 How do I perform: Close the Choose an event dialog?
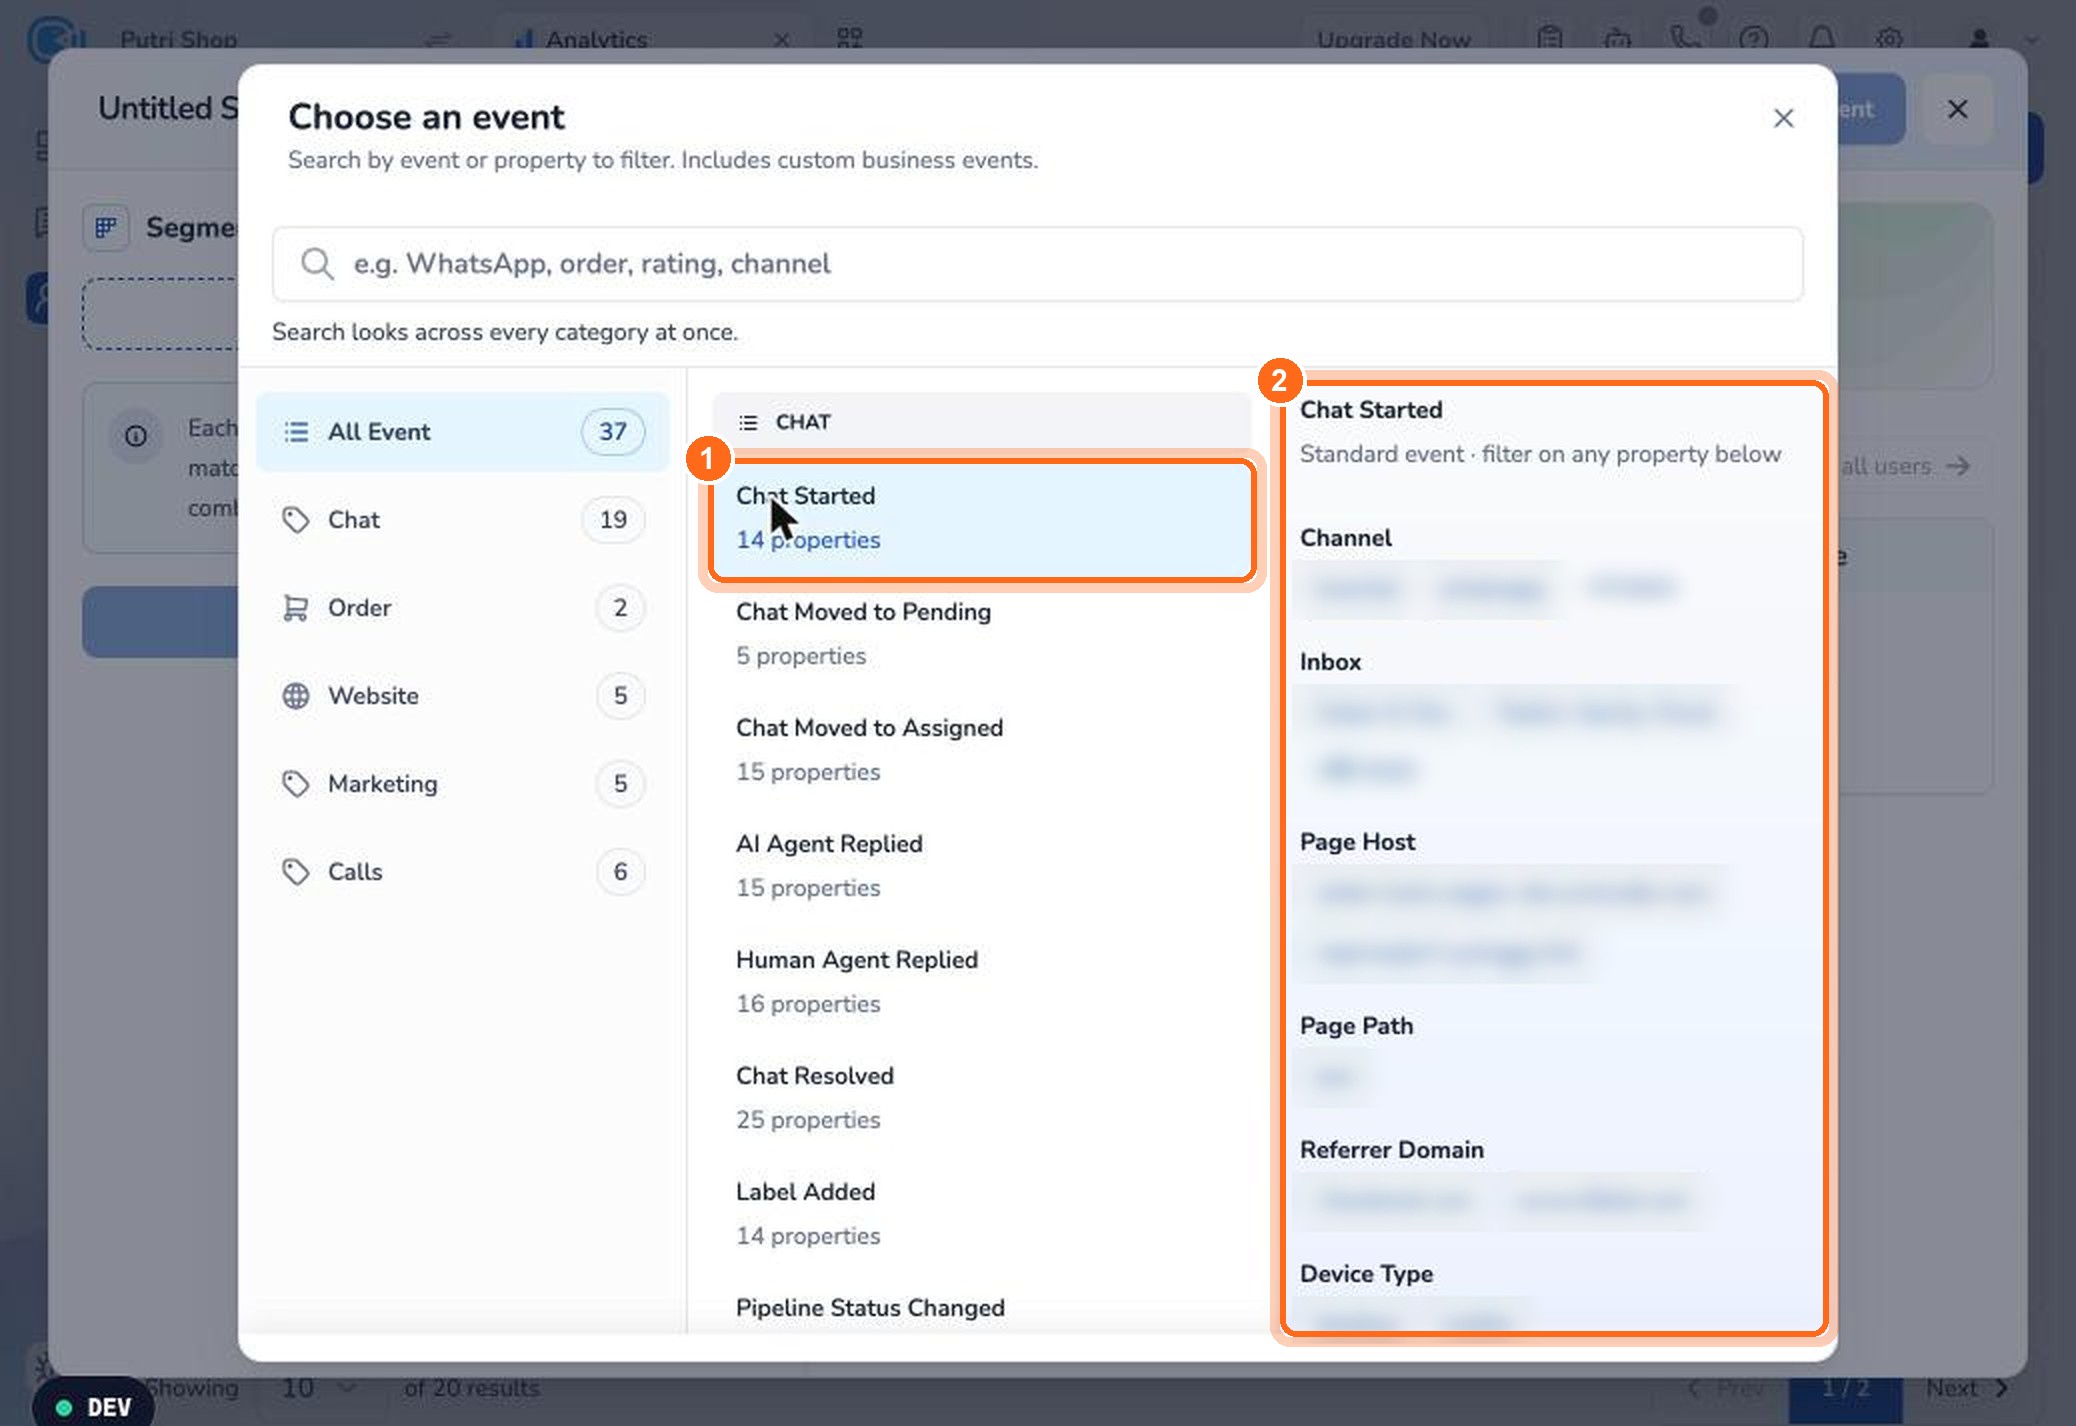(x=1783, y=118)
